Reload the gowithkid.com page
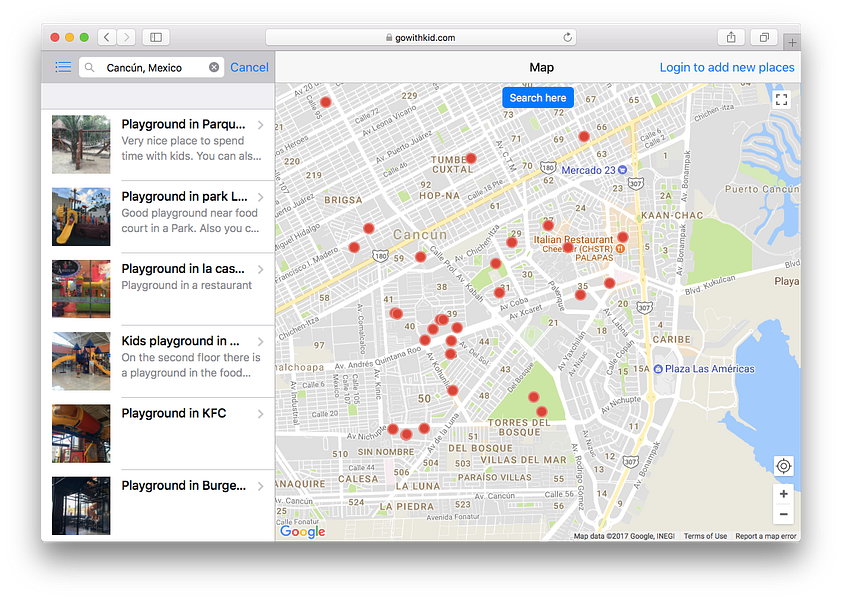Viewport: 842px width, 600px height. pos(567,37)
